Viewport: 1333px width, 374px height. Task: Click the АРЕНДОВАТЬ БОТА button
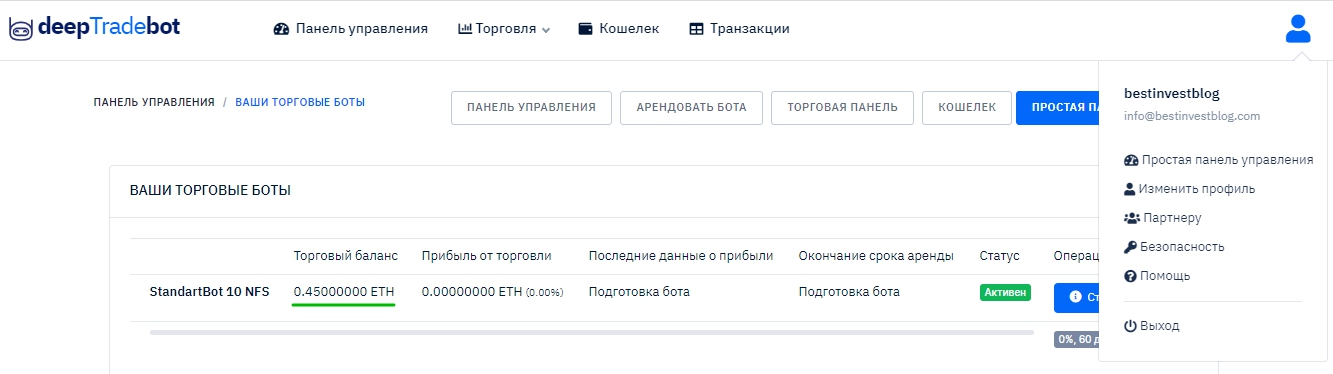[691, 108]
